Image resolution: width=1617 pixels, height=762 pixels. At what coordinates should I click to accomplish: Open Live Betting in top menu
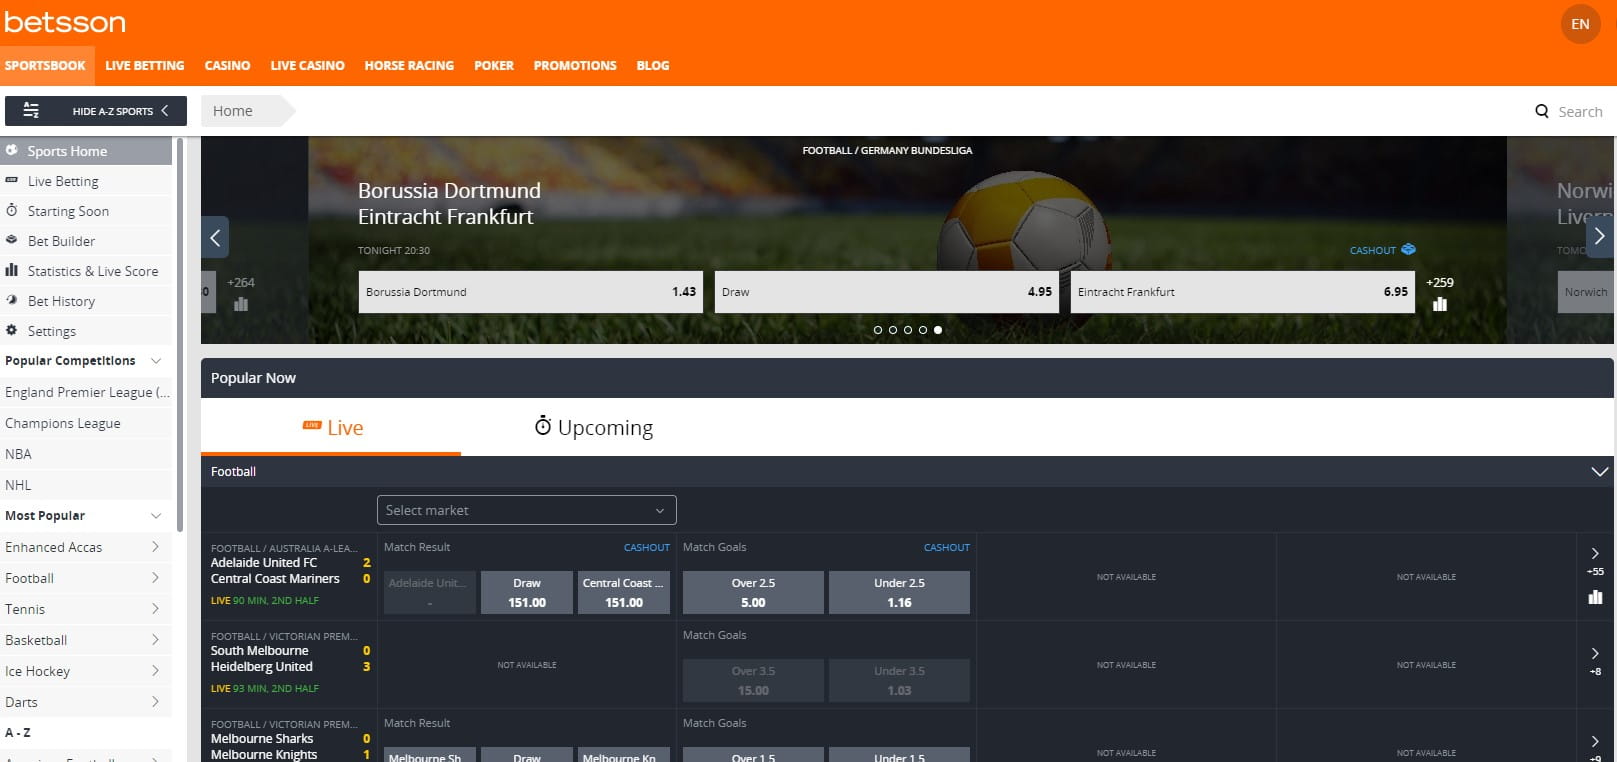[x=145, y=66]
